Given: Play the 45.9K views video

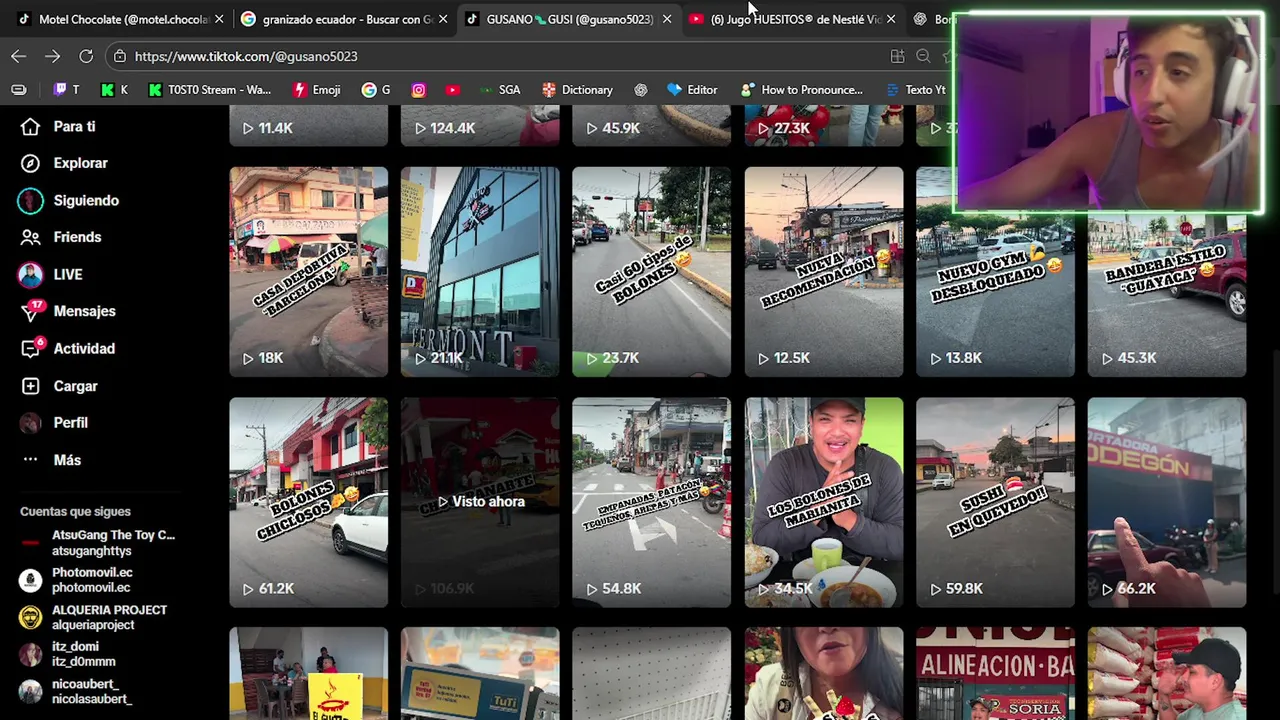Looking at the screenshot, I should click(651, 125).
